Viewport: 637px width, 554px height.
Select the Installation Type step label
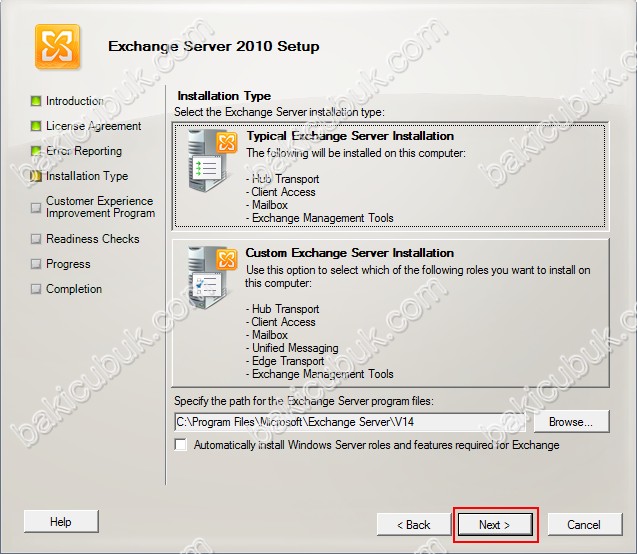tap(87, 176)
